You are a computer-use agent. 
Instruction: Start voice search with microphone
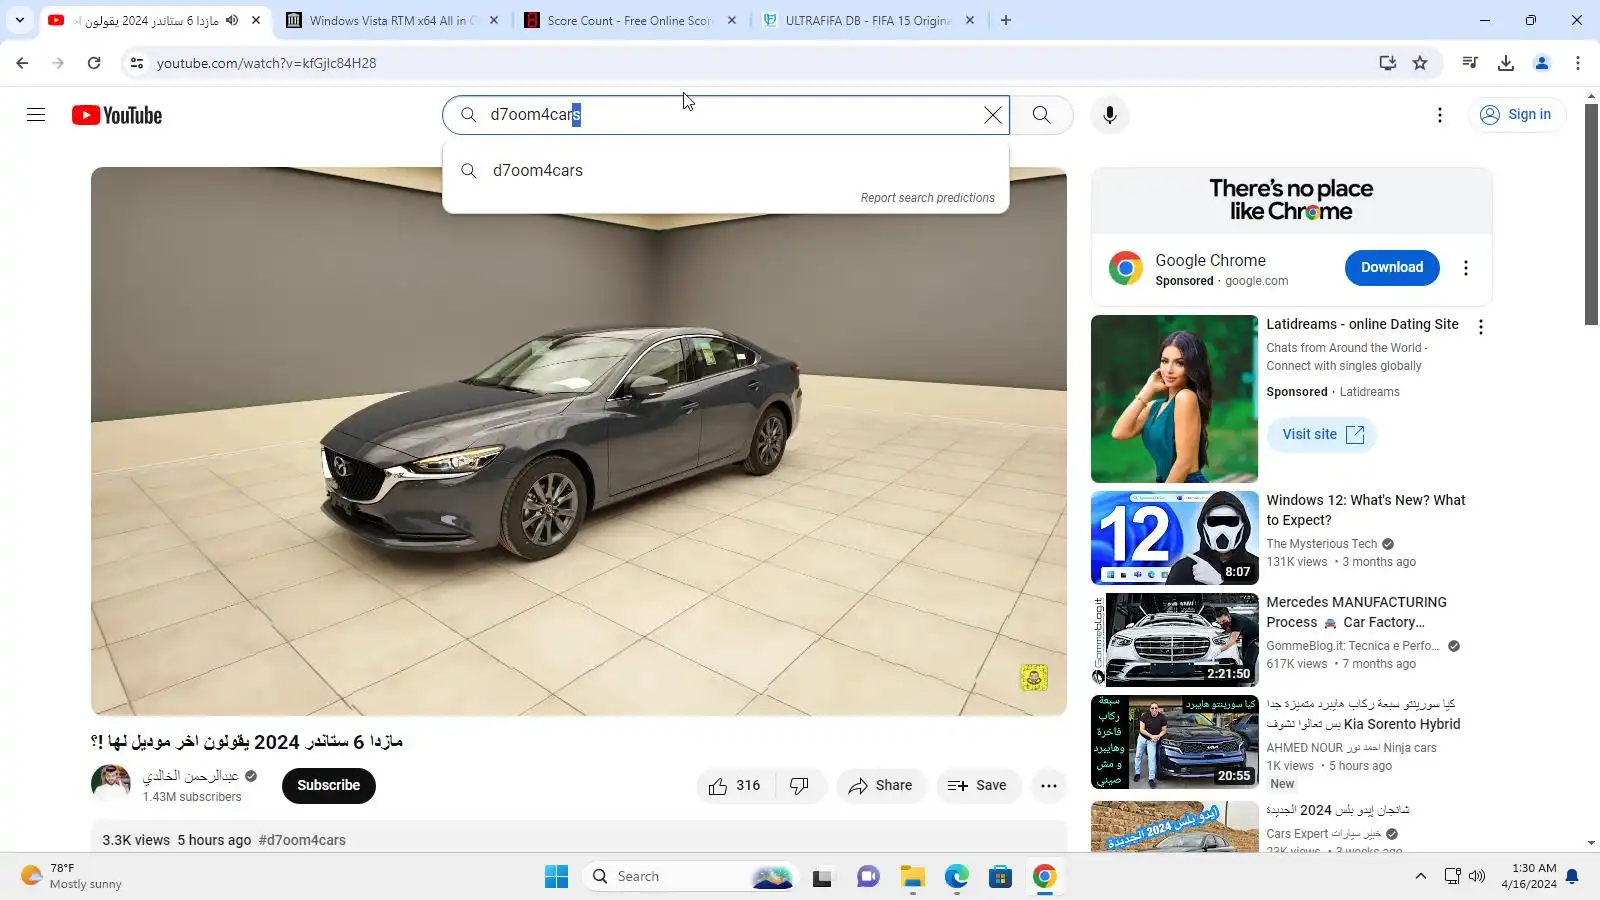(x=1109, y=115)
